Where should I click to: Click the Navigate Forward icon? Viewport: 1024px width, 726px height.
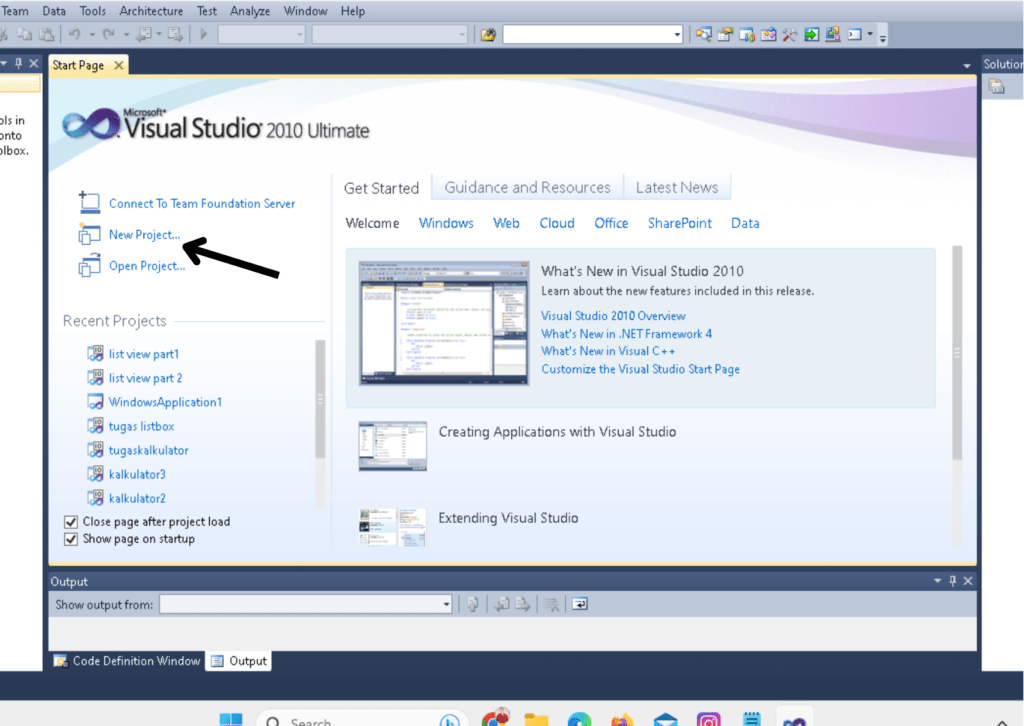point(175,35)
